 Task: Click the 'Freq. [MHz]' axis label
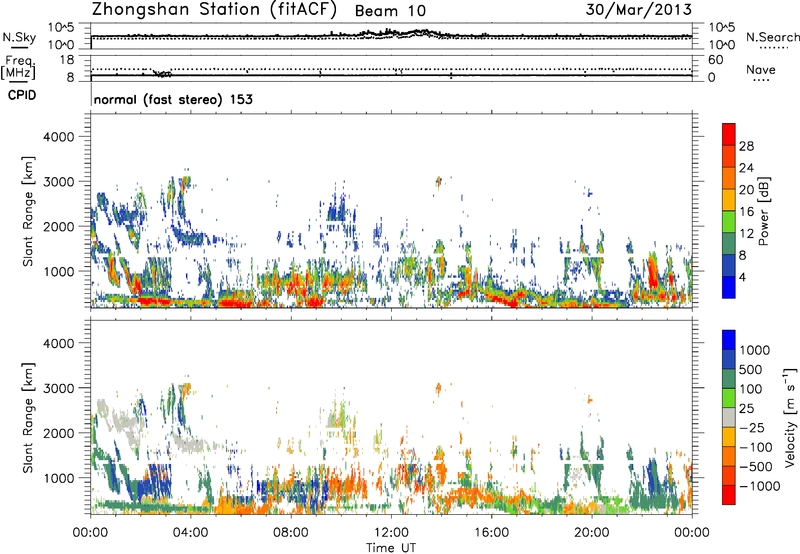(x=18, y=68)
